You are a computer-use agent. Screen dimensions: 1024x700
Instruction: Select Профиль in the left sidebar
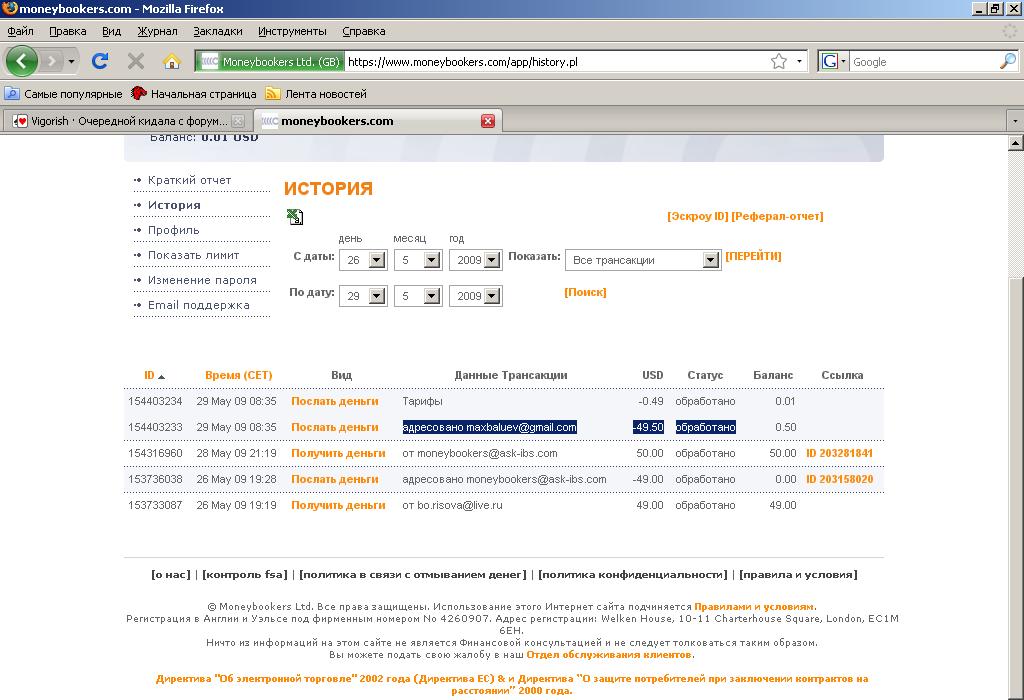click(x=174, y=230)
